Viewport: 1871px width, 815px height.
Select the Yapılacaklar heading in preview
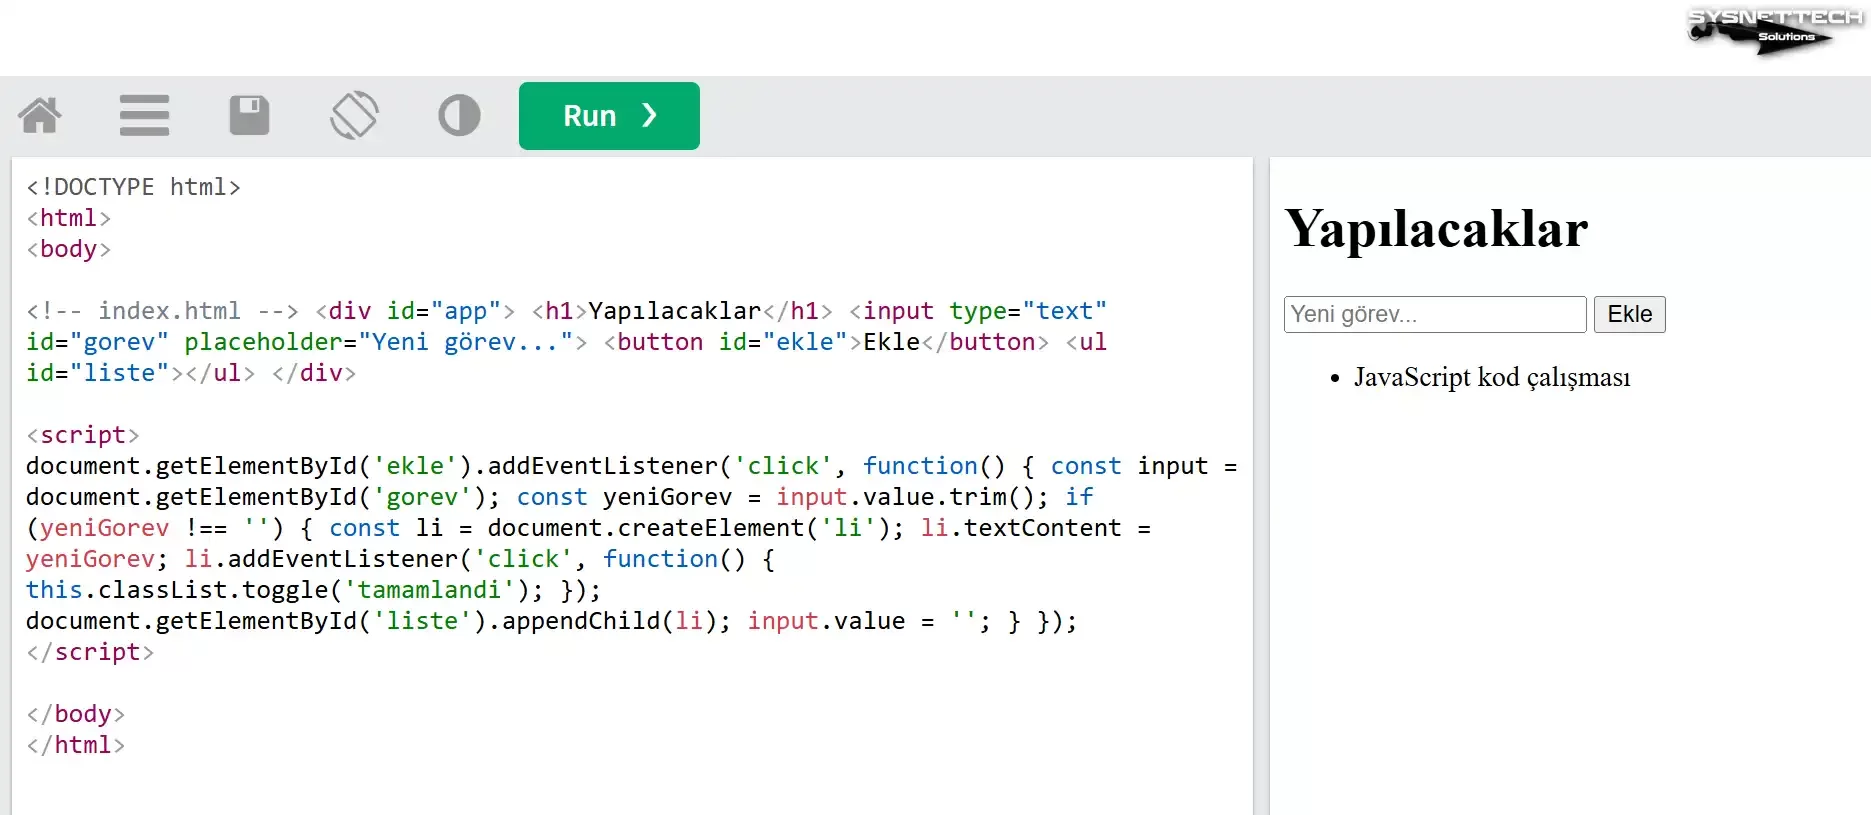click(1436, 228)
